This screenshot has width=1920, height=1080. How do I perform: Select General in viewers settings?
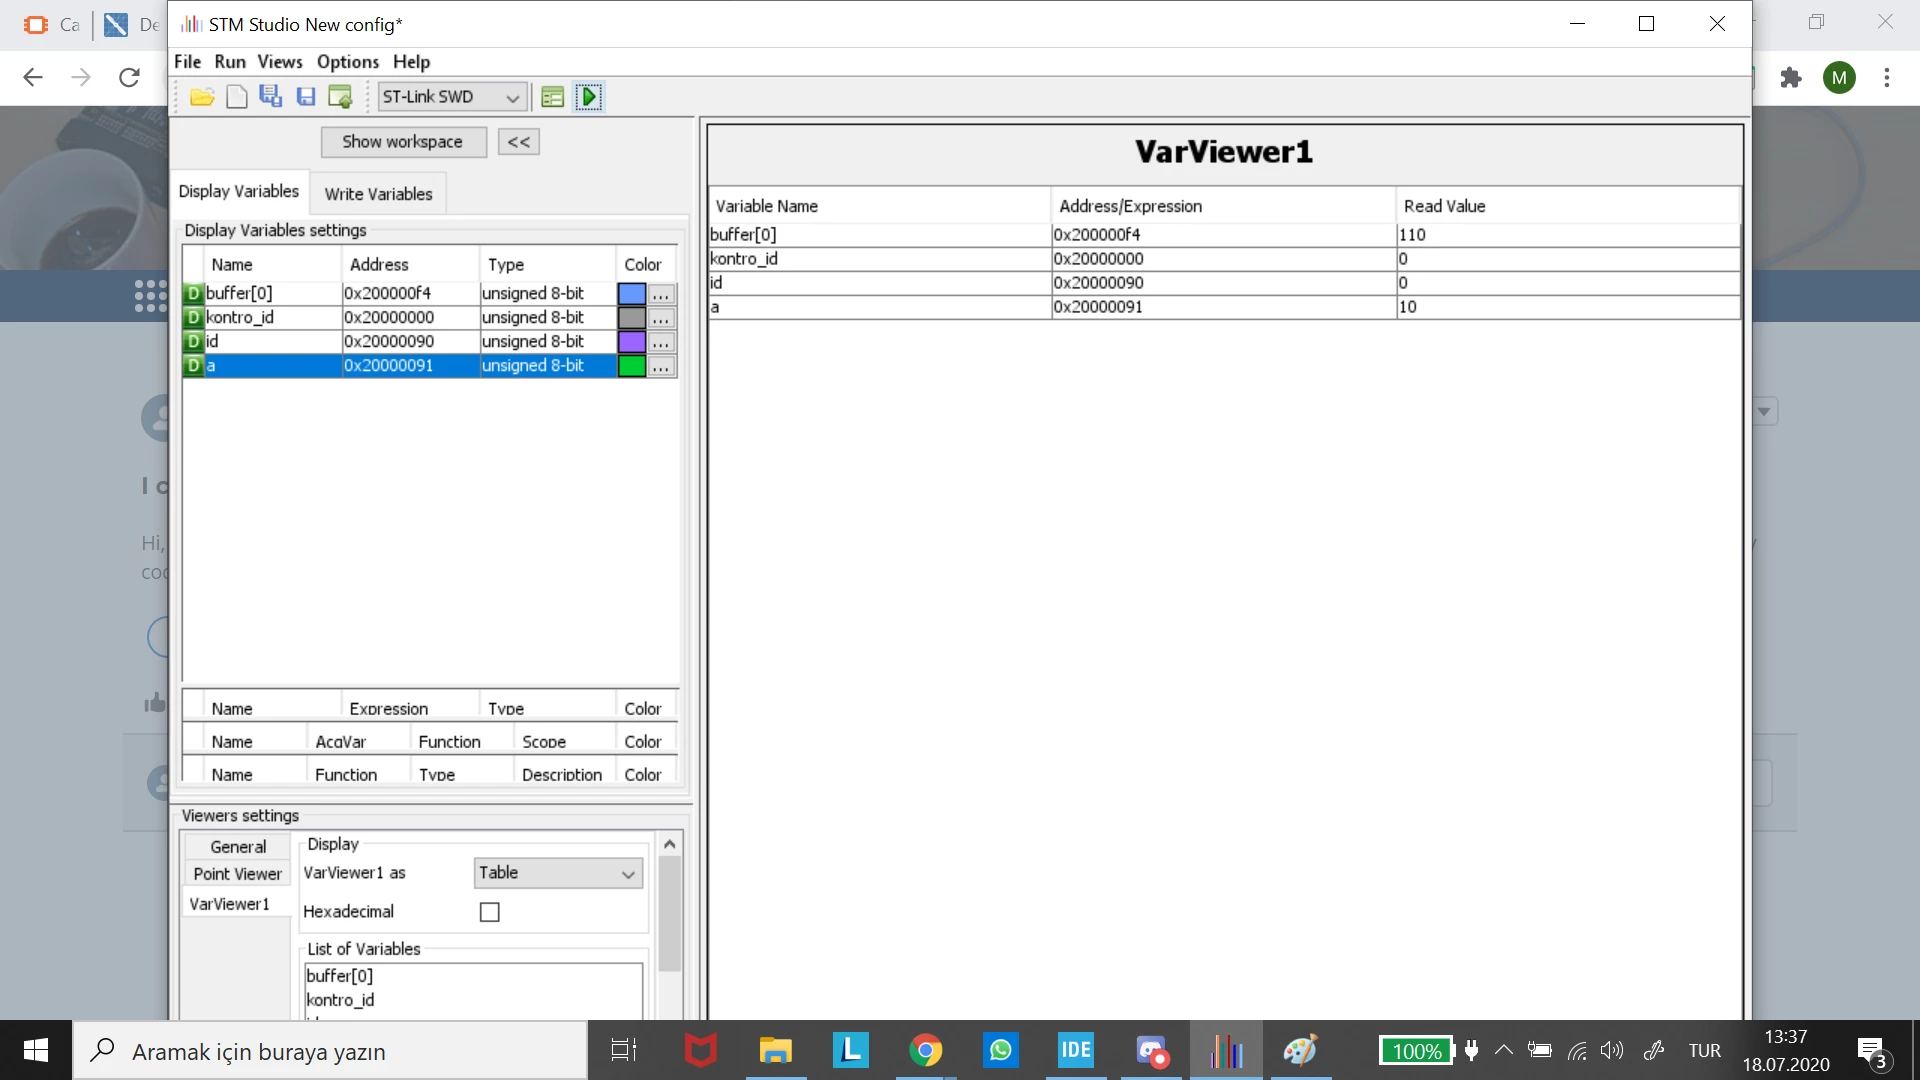(238, 847)
